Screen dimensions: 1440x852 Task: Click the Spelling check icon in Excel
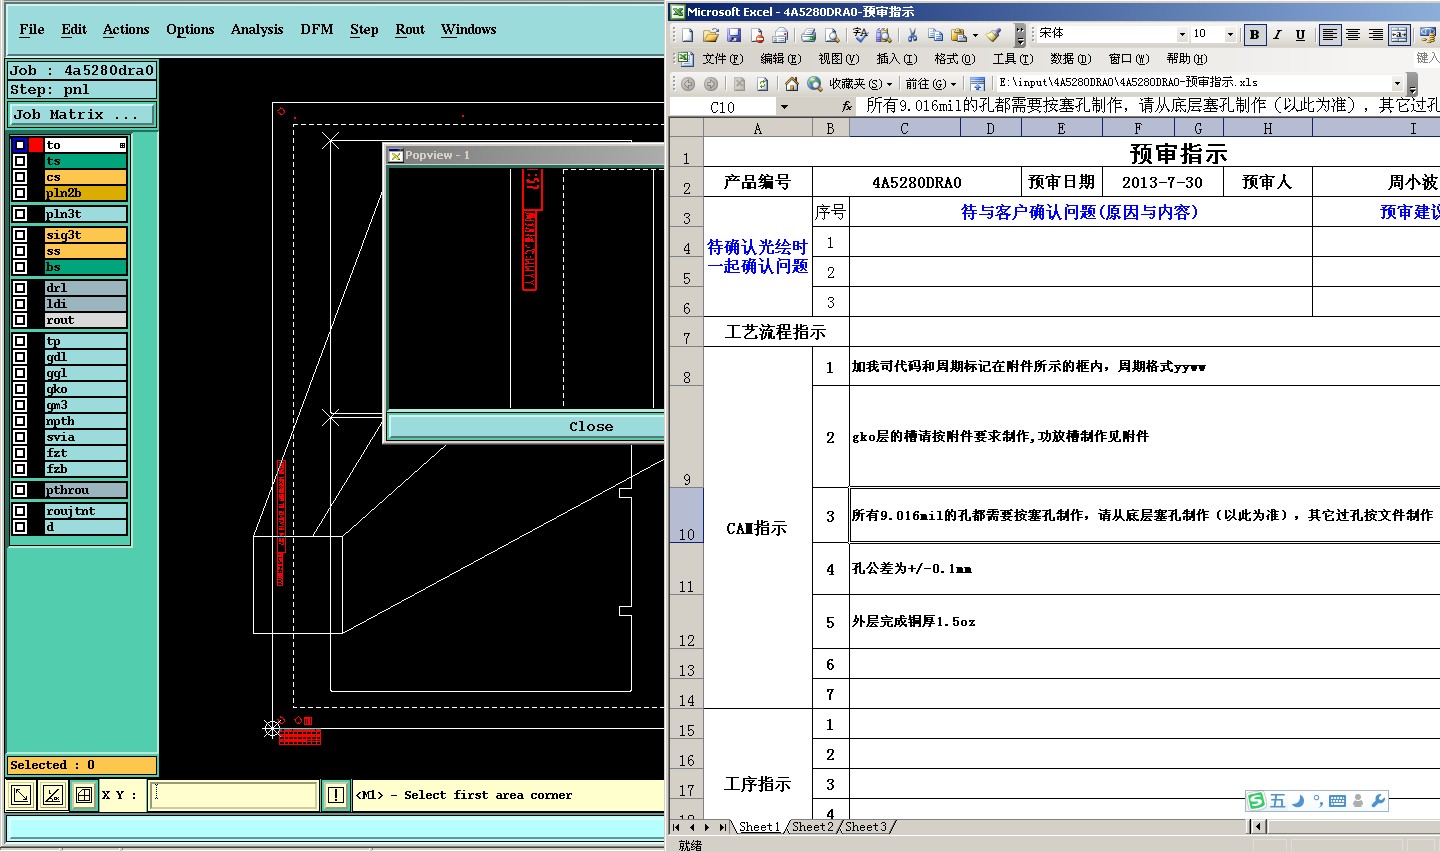pyautogui.click(x=860, y=35)
